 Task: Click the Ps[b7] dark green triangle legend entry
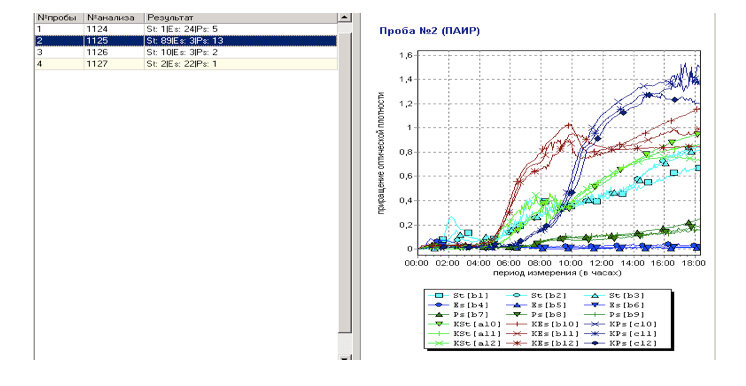458,315
